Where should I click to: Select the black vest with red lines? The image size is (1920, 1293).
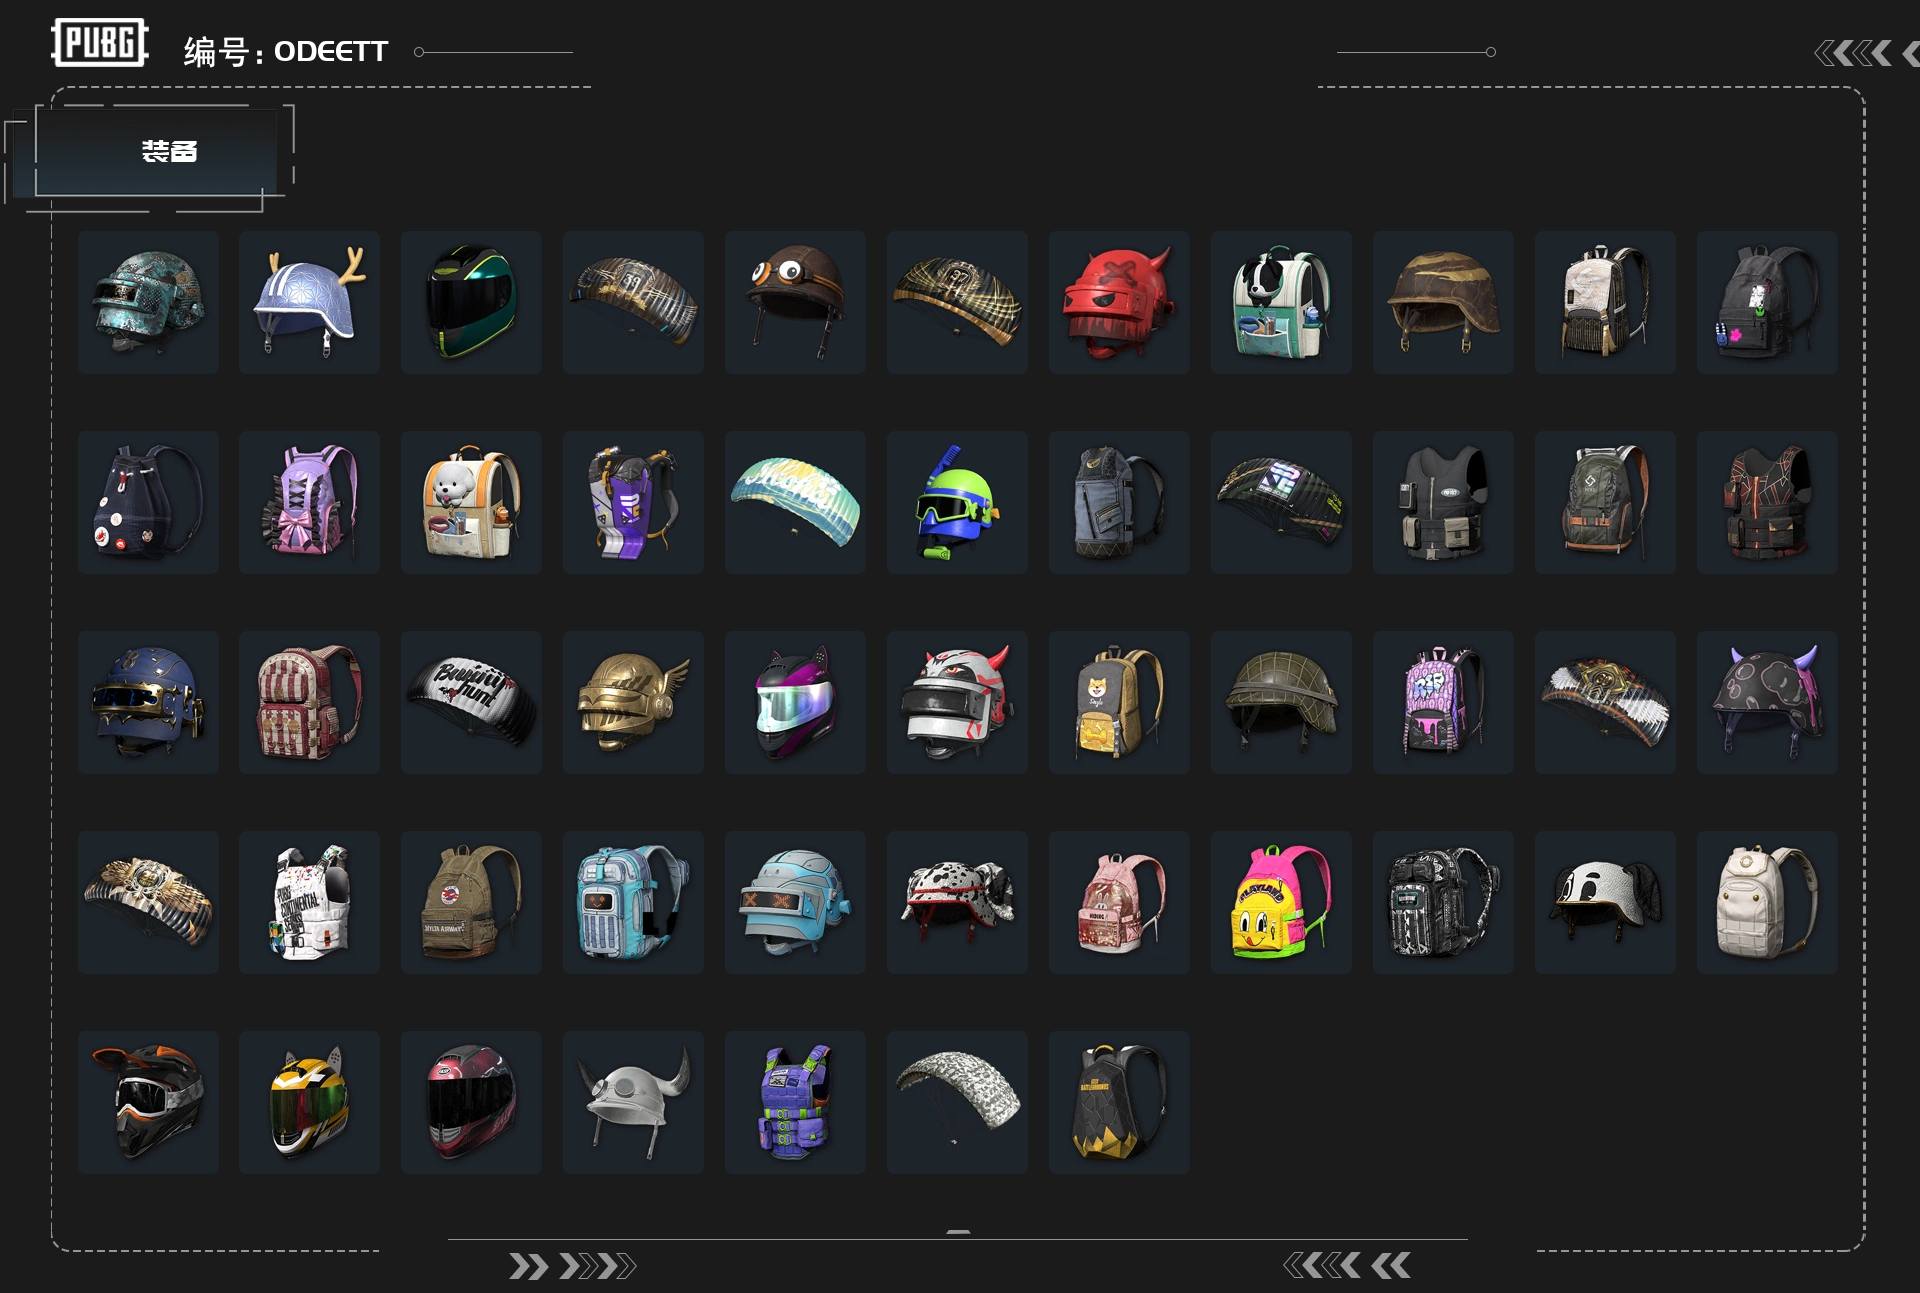click(x=1767, y=502)
